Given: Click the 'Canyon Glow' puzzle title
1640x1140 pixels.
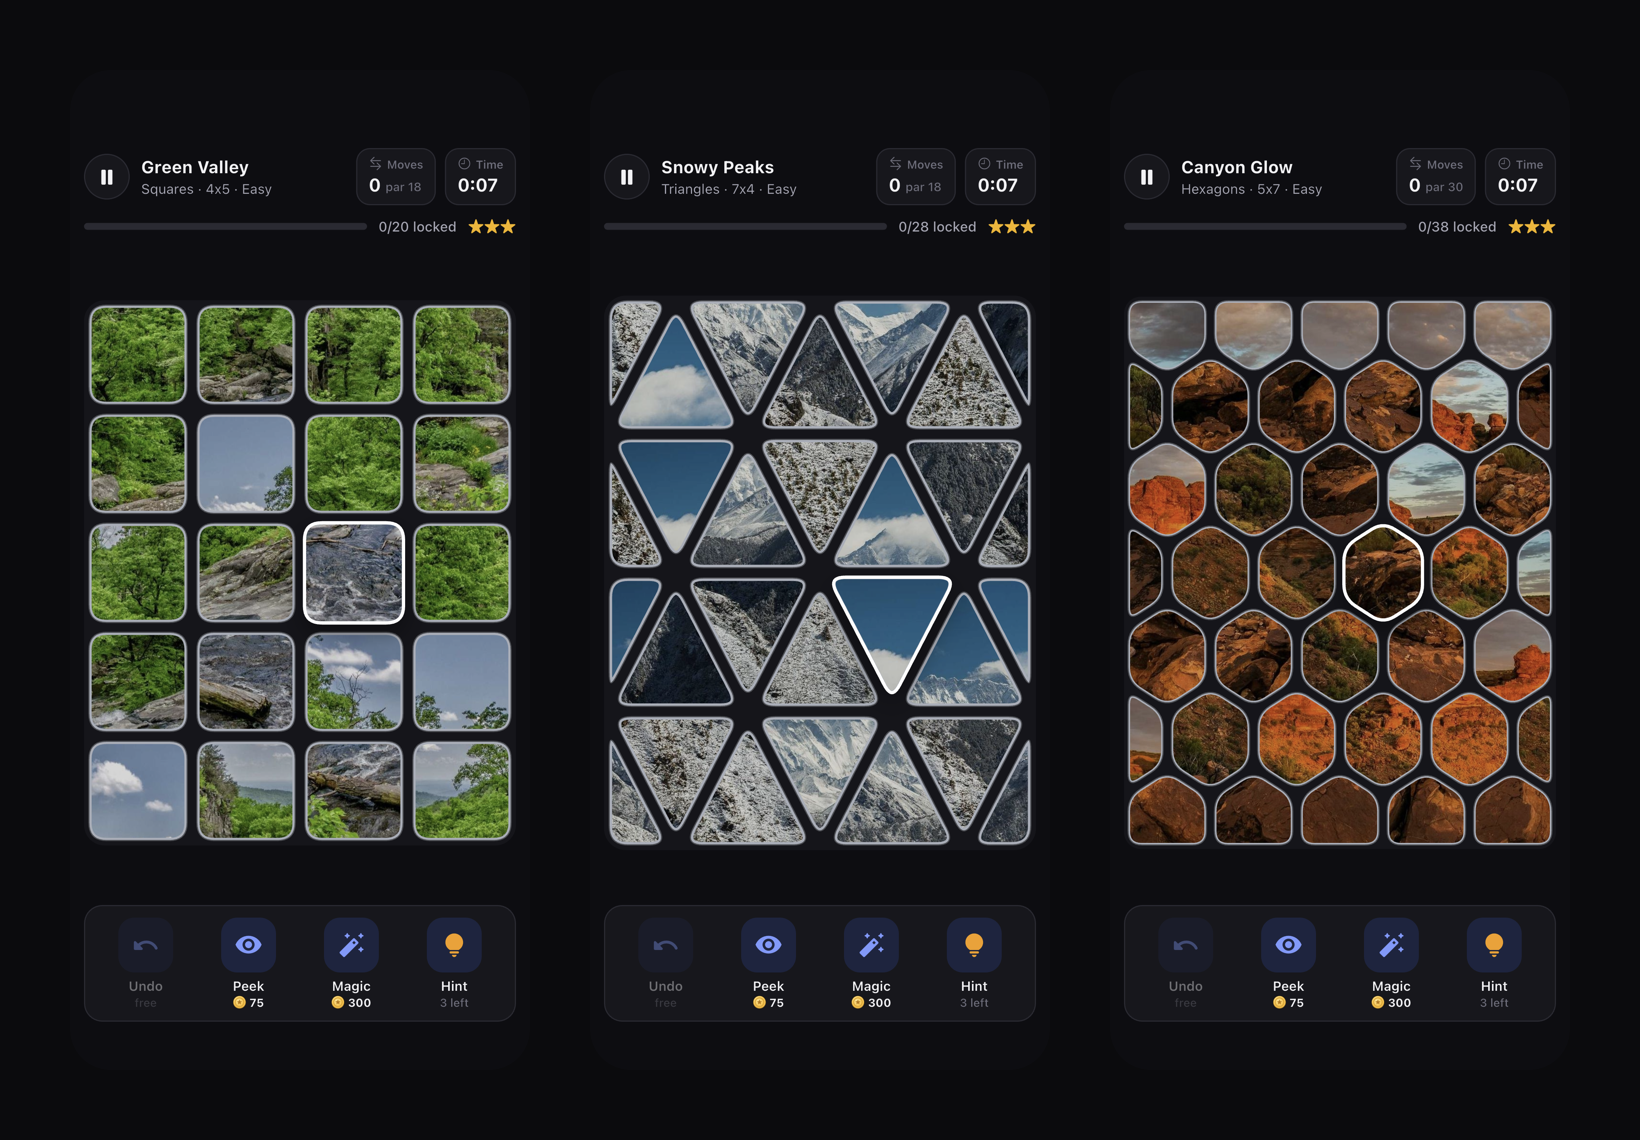Looking at the screenshot, I should click(1237, 167).
